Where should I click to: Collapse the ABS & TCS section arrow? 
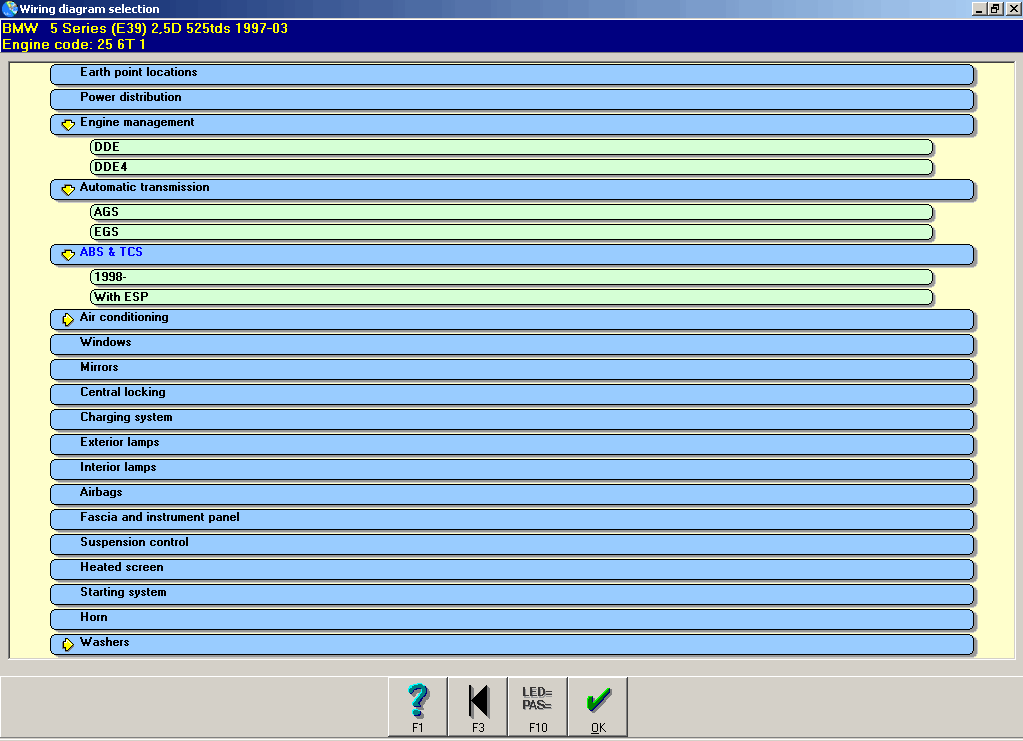[x=68, y=254]
